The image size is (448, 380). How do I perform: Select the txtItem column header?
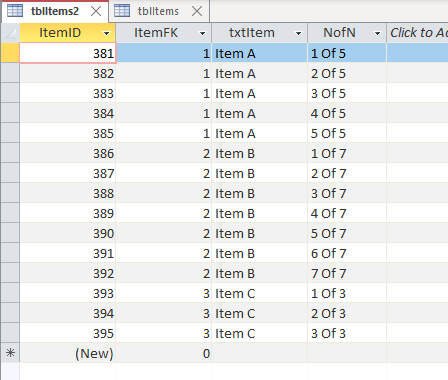click(260, 33)
